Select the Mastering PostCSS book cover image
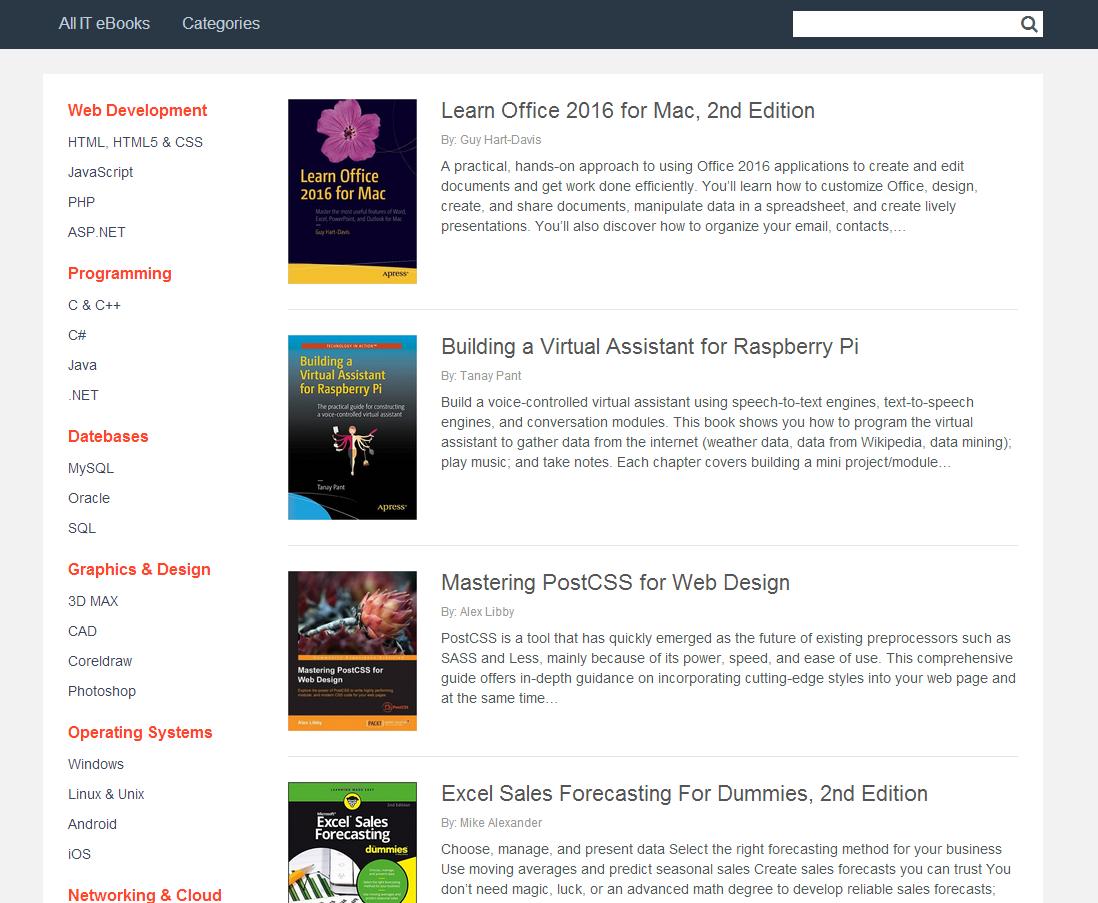The width and height of the screenshot is (1098, 903). click(352, 650)
